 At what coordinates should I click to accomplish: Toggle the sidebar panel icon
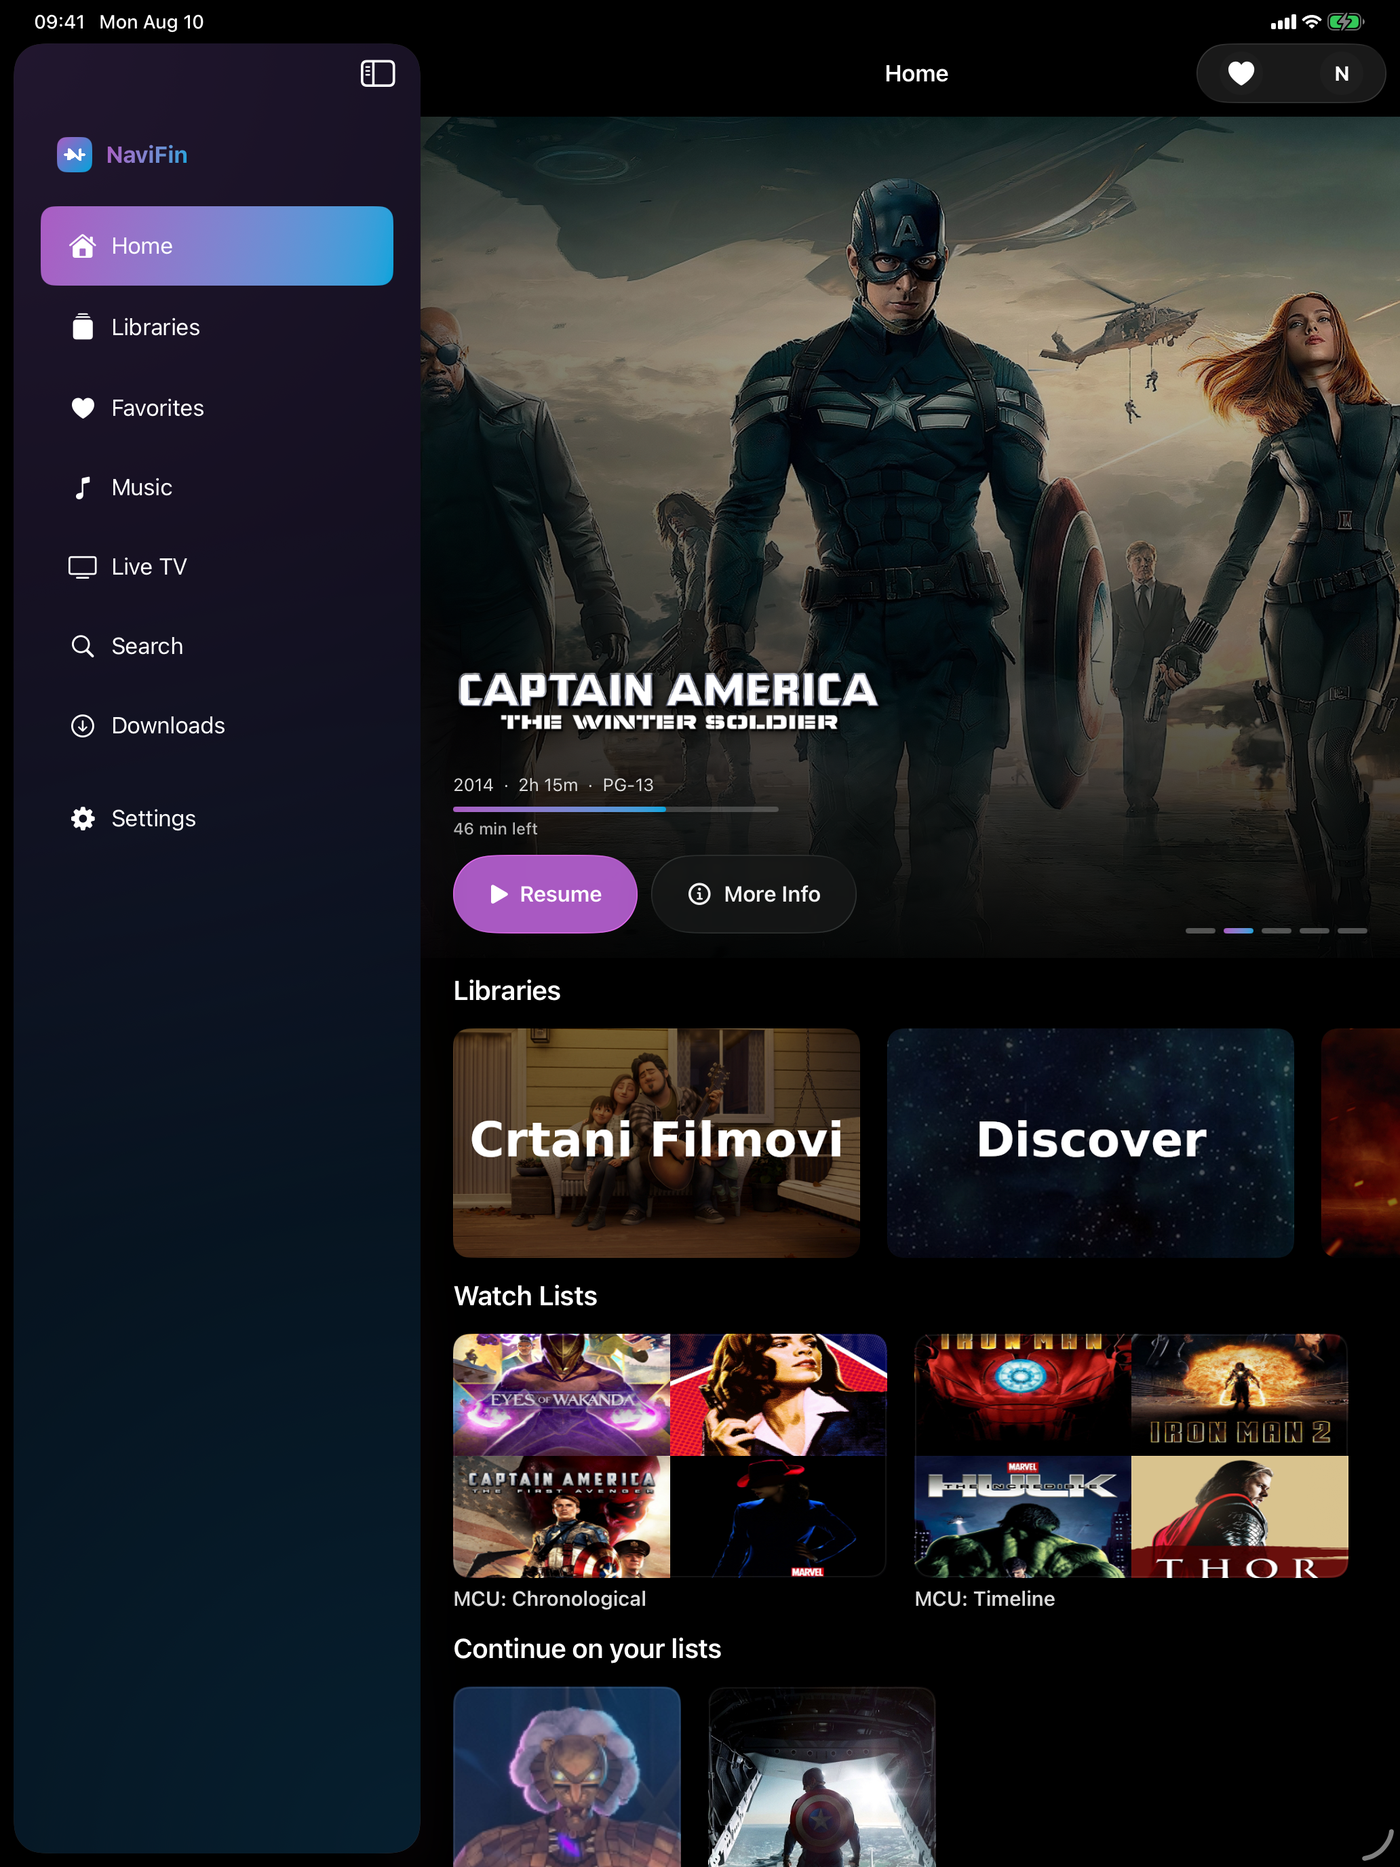[377, 73]
